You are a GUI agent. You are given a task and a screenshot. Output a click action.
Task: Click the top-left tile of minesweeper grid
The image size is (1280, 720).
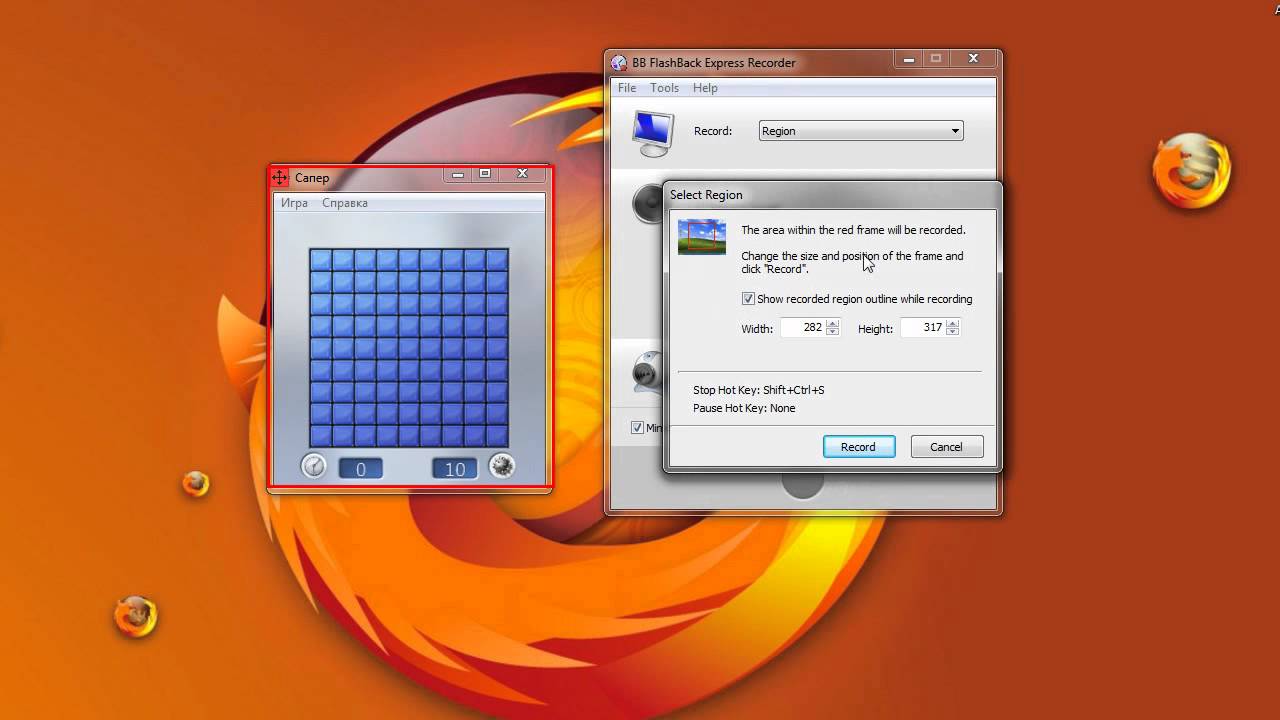[x=321, y=260]
